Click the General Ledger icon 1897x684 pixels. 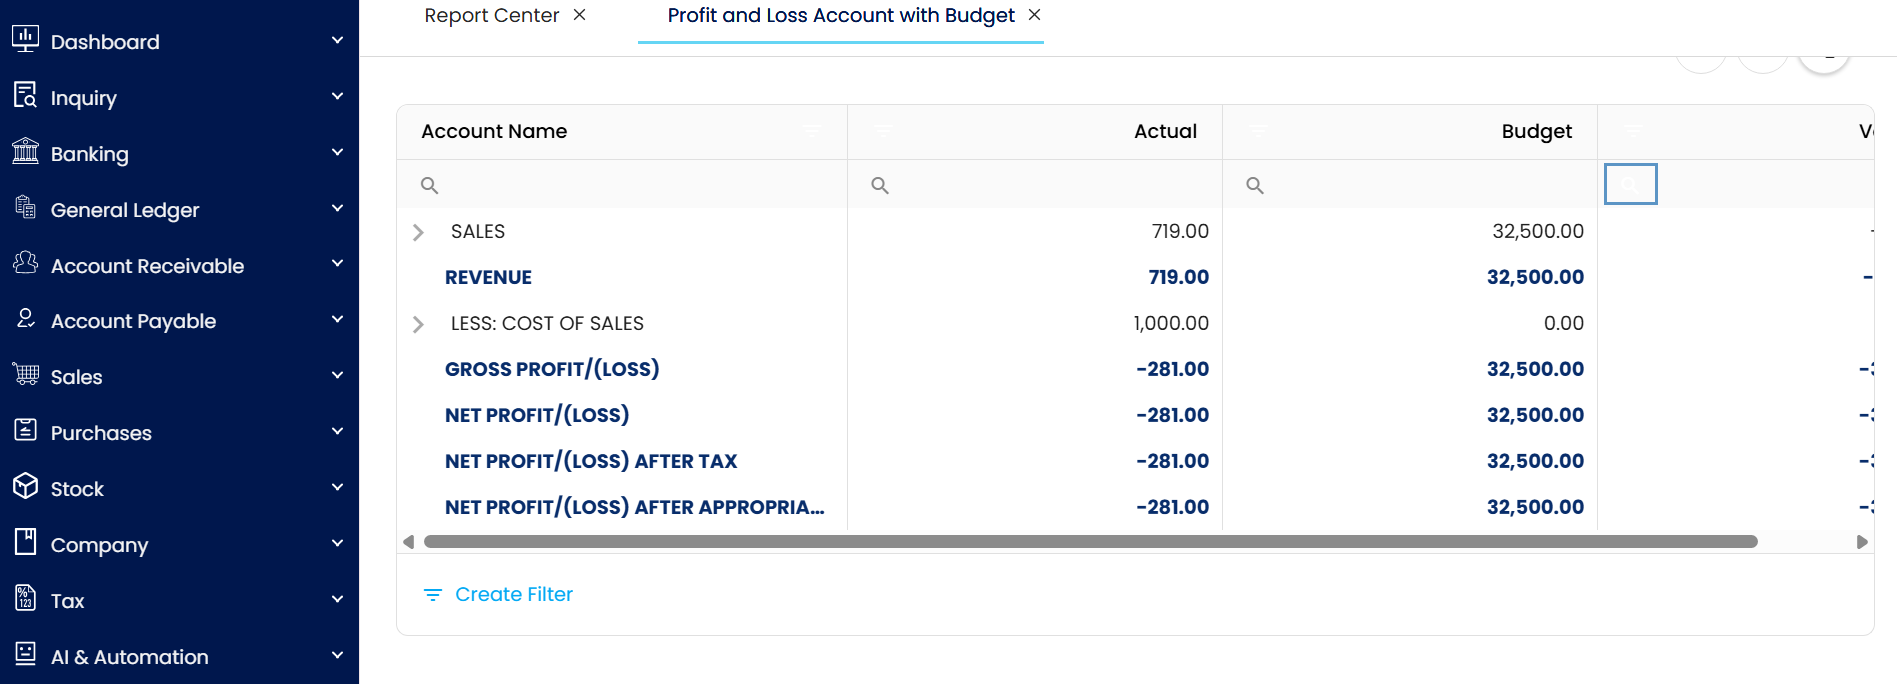[x=25, y=208]
